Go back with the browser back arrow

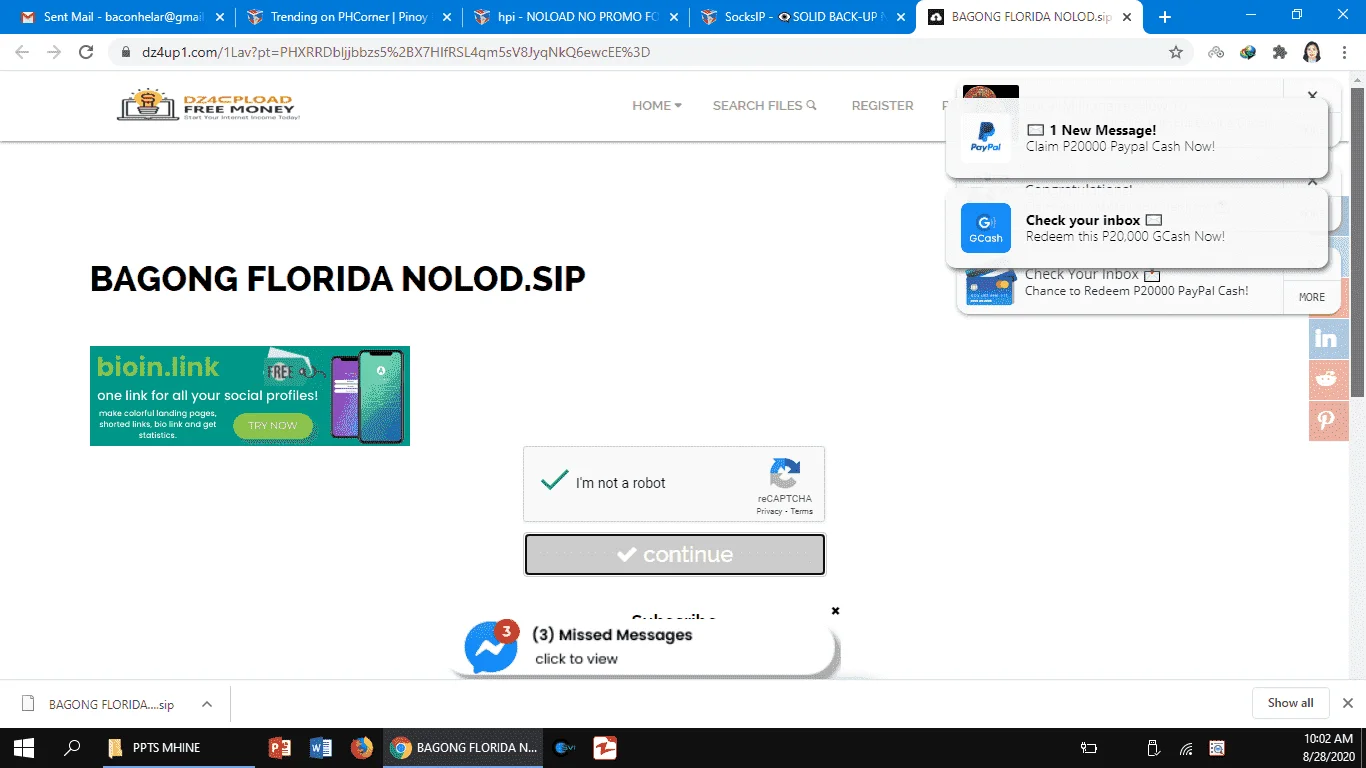click(x=22, y=52)
